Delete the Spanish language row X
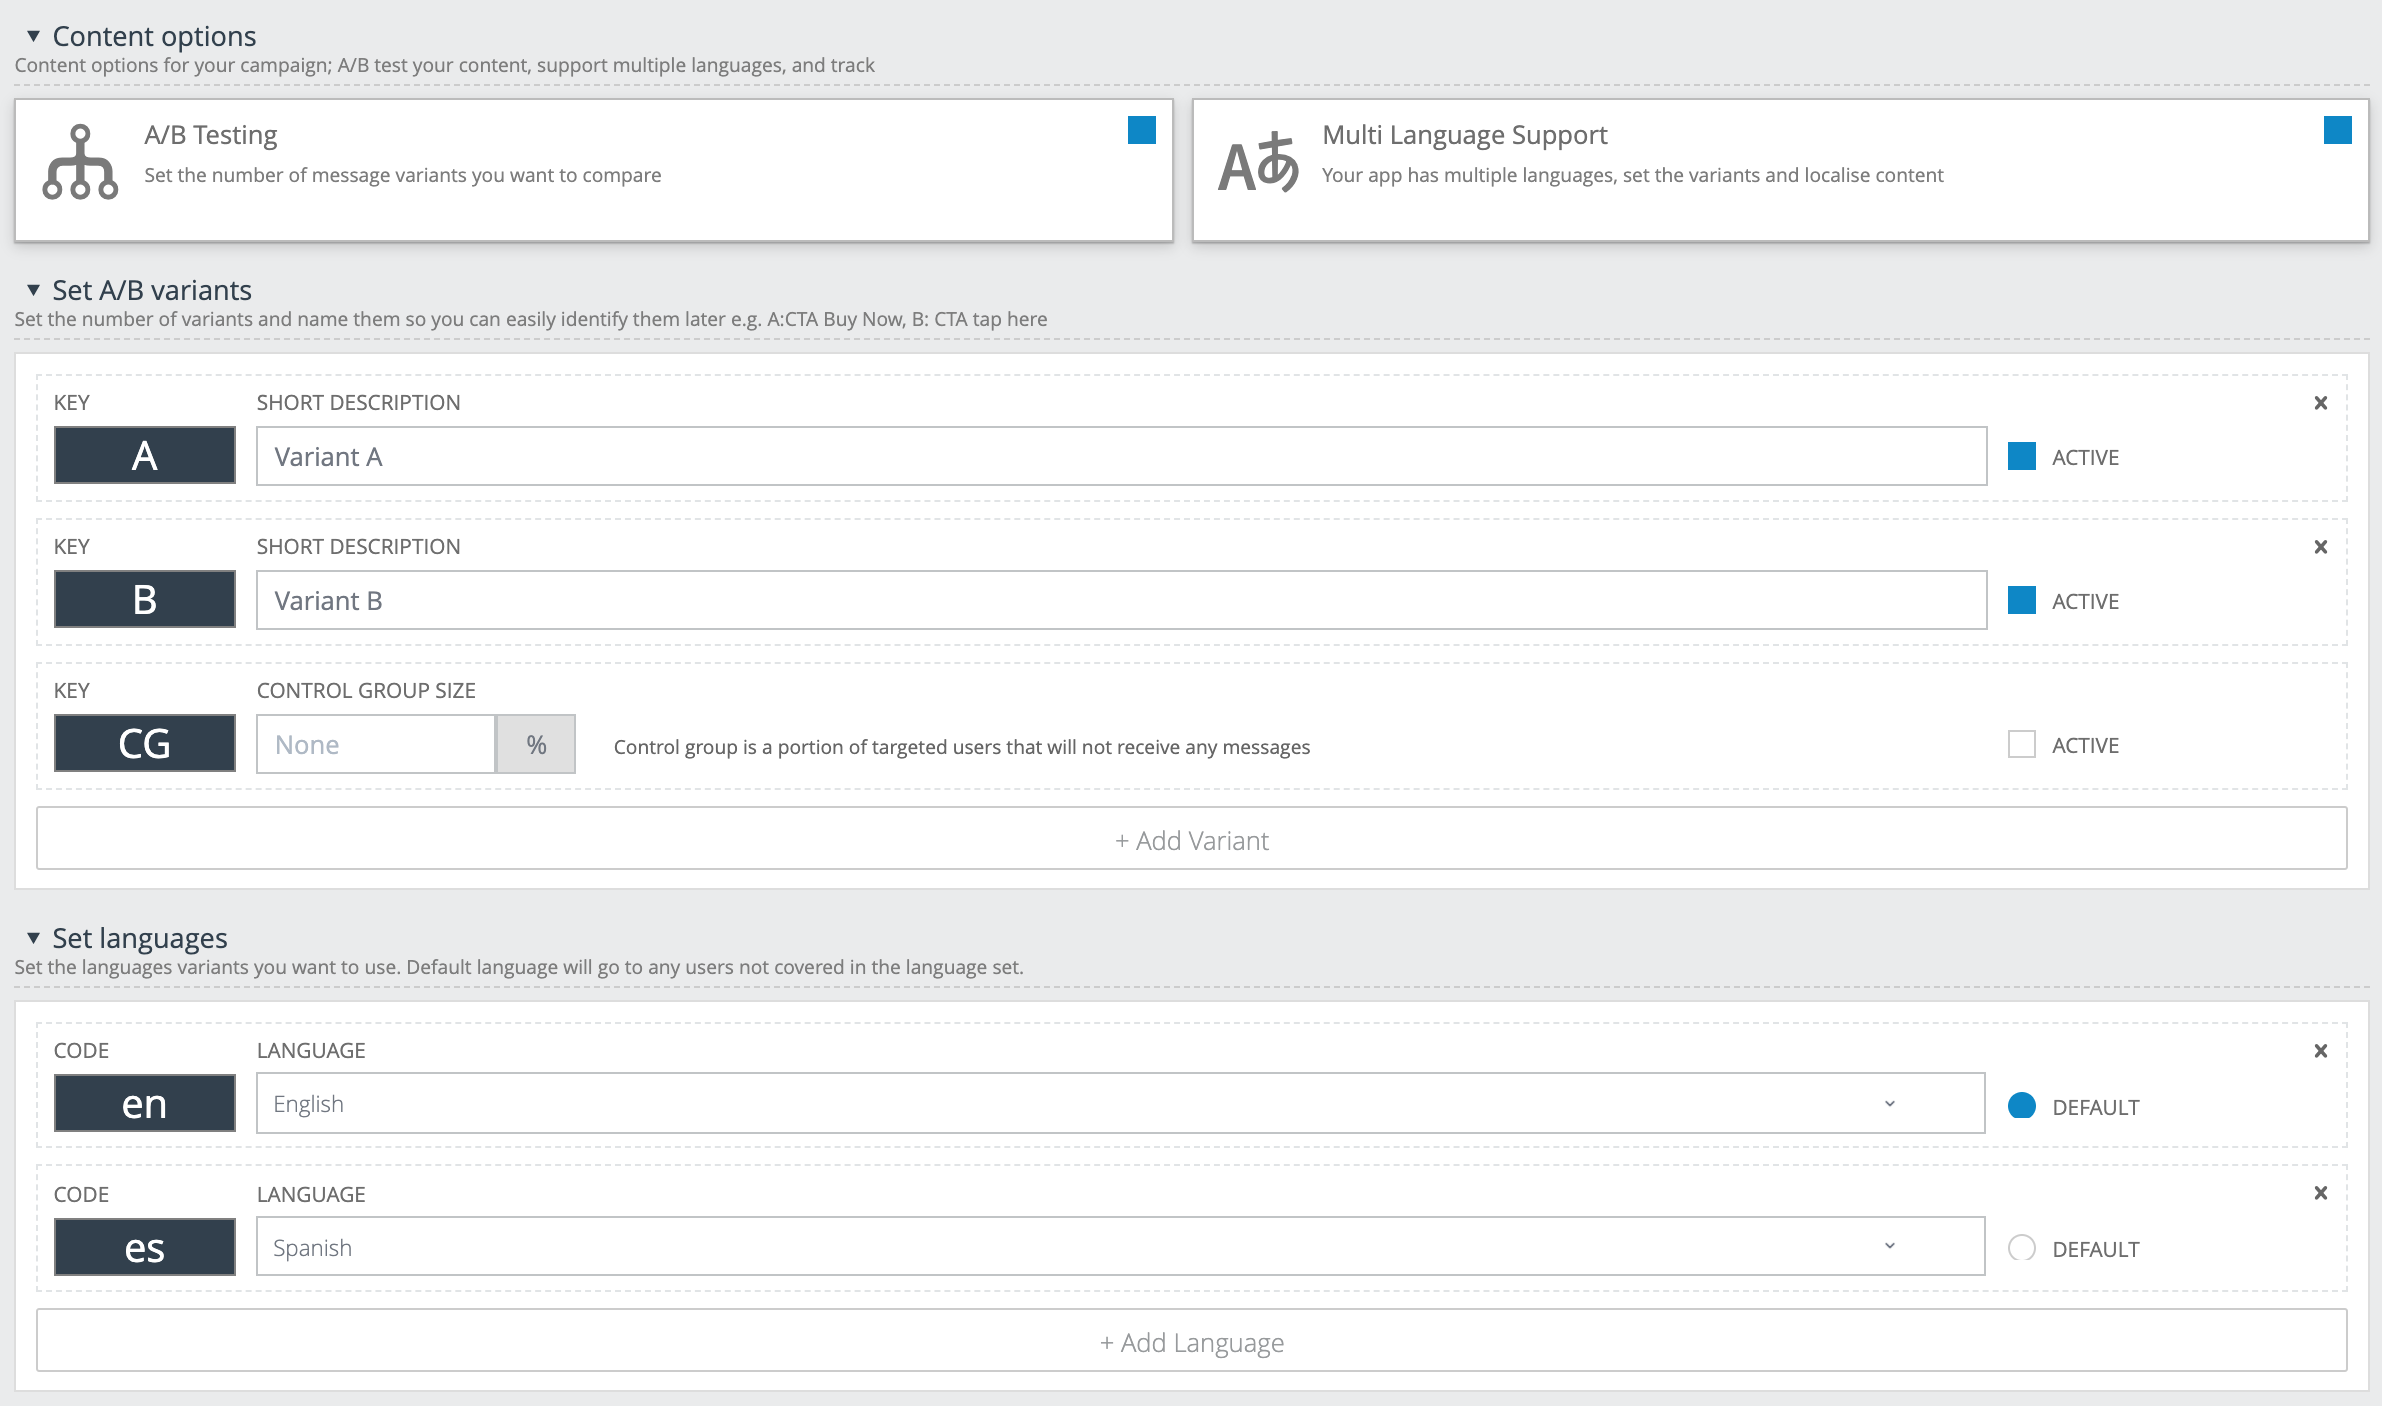Viewport: 2382px width, 1406px height. click(x=2320, y=1193)
